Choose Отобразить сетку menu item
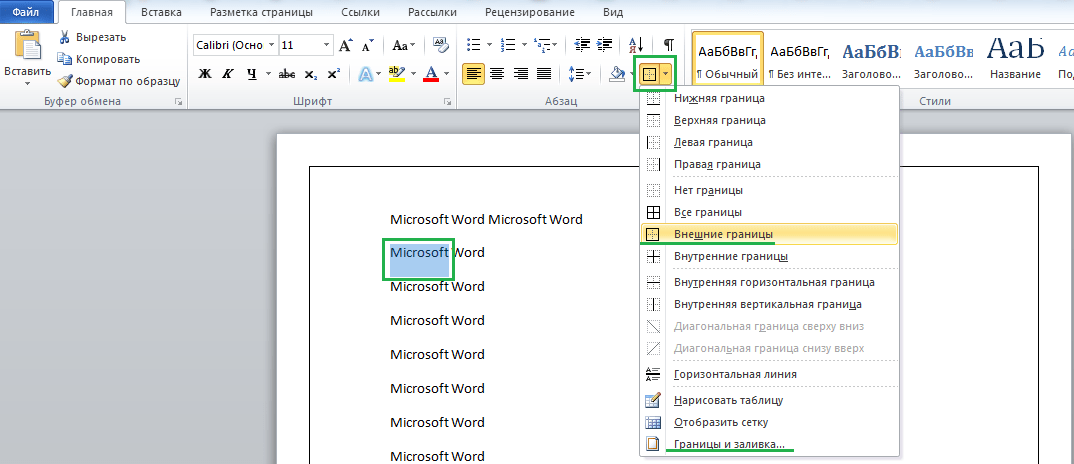The width and height of the screenshot is (1074, 464). tap(769, 422)
